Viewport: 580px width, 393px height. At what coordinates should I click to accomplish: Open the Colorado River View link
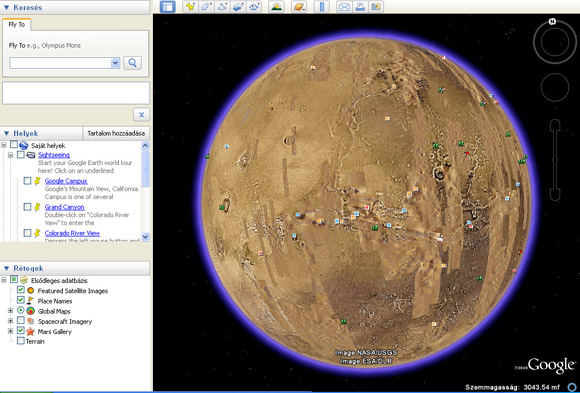[x=72, y=233]
